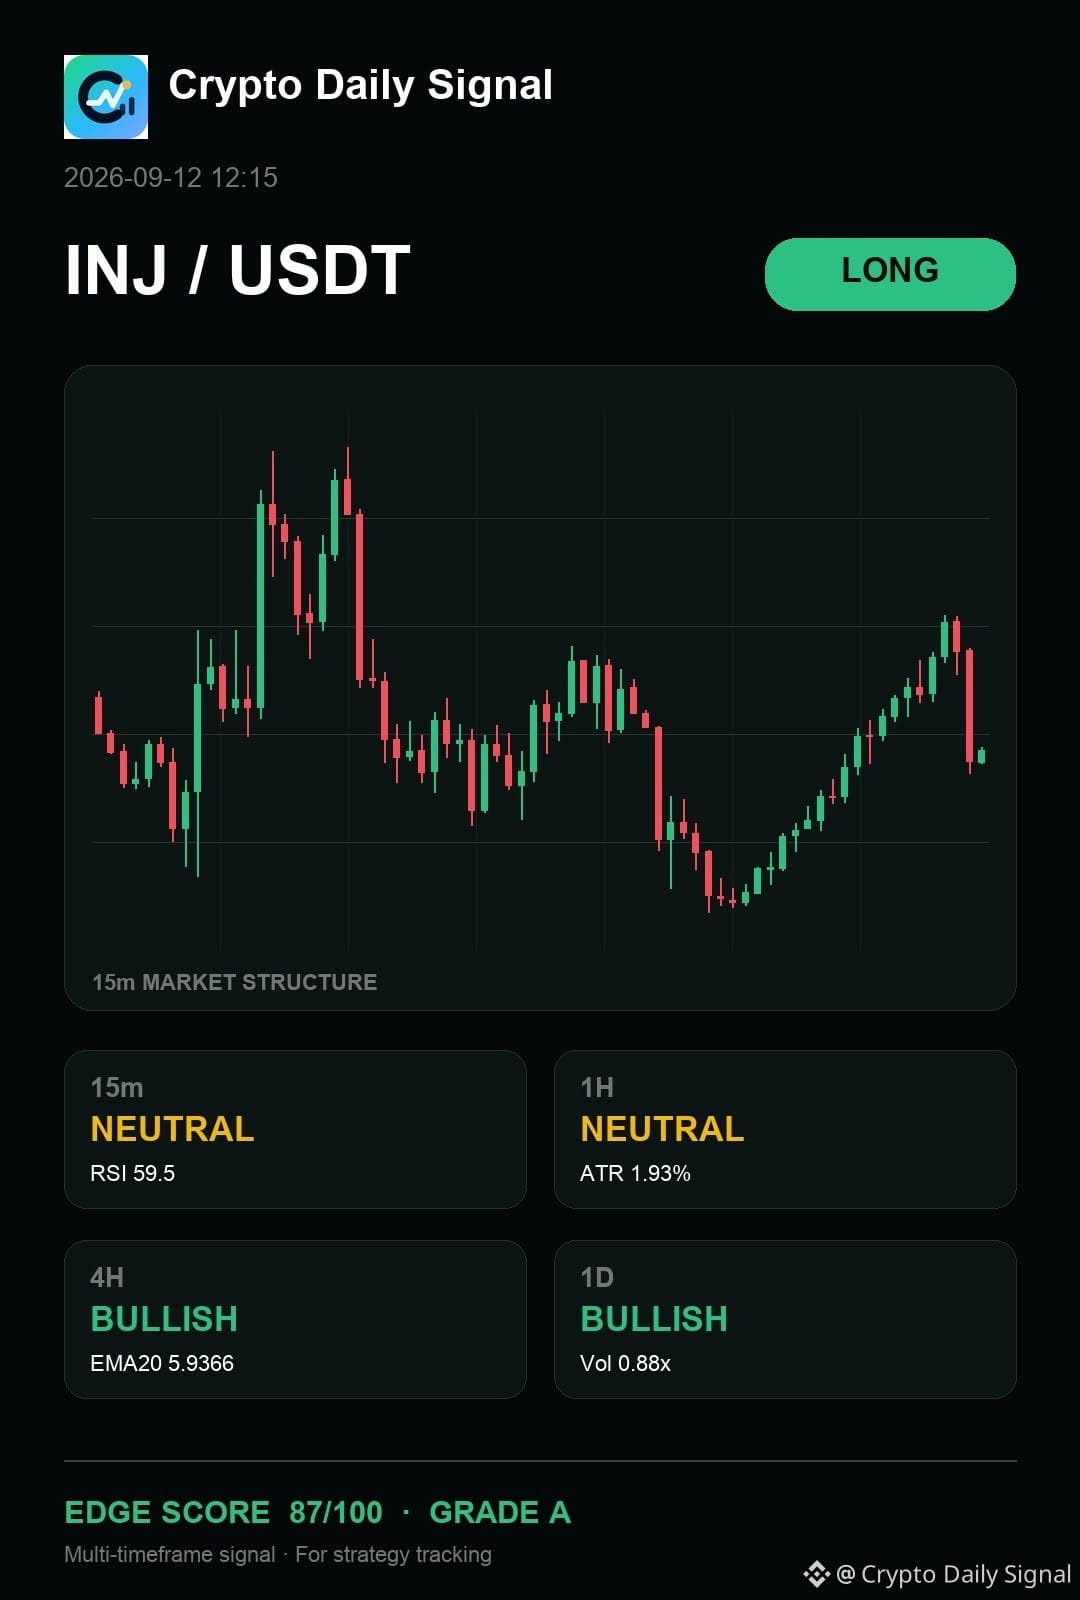Open the Crypto Daily Signal title
Viewport: 1080px width, 1600px height.
pyautogui.click(x=361, y=86)
